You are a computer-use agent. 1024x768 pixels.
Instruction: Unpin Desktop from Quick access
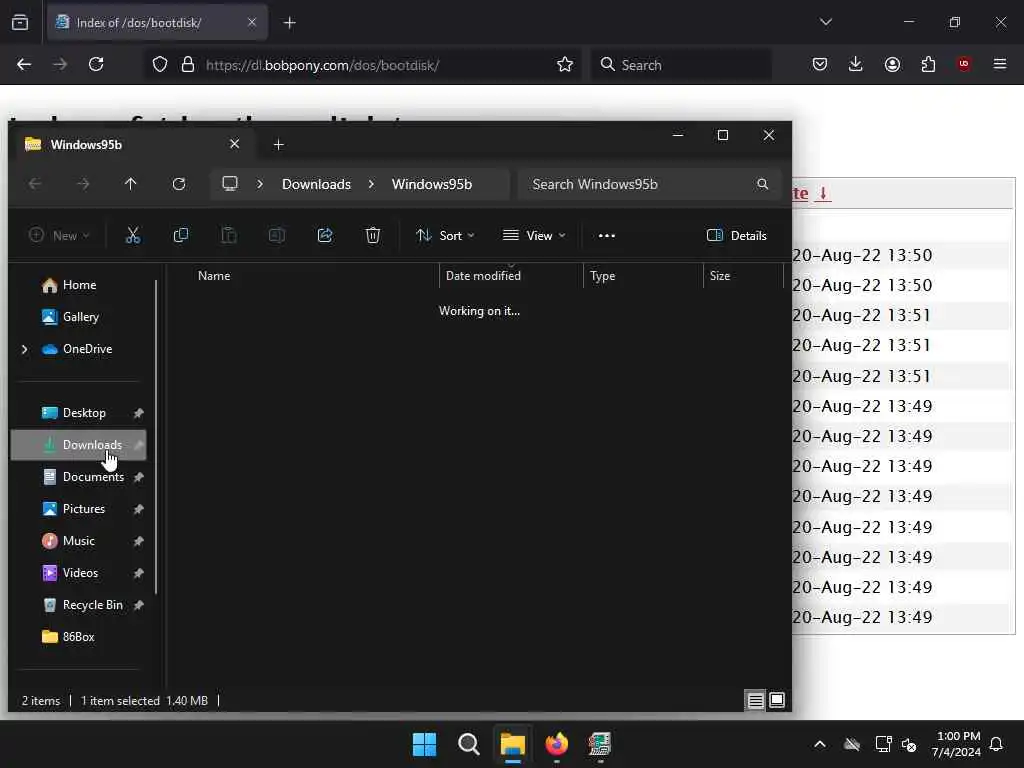(138, 413)
